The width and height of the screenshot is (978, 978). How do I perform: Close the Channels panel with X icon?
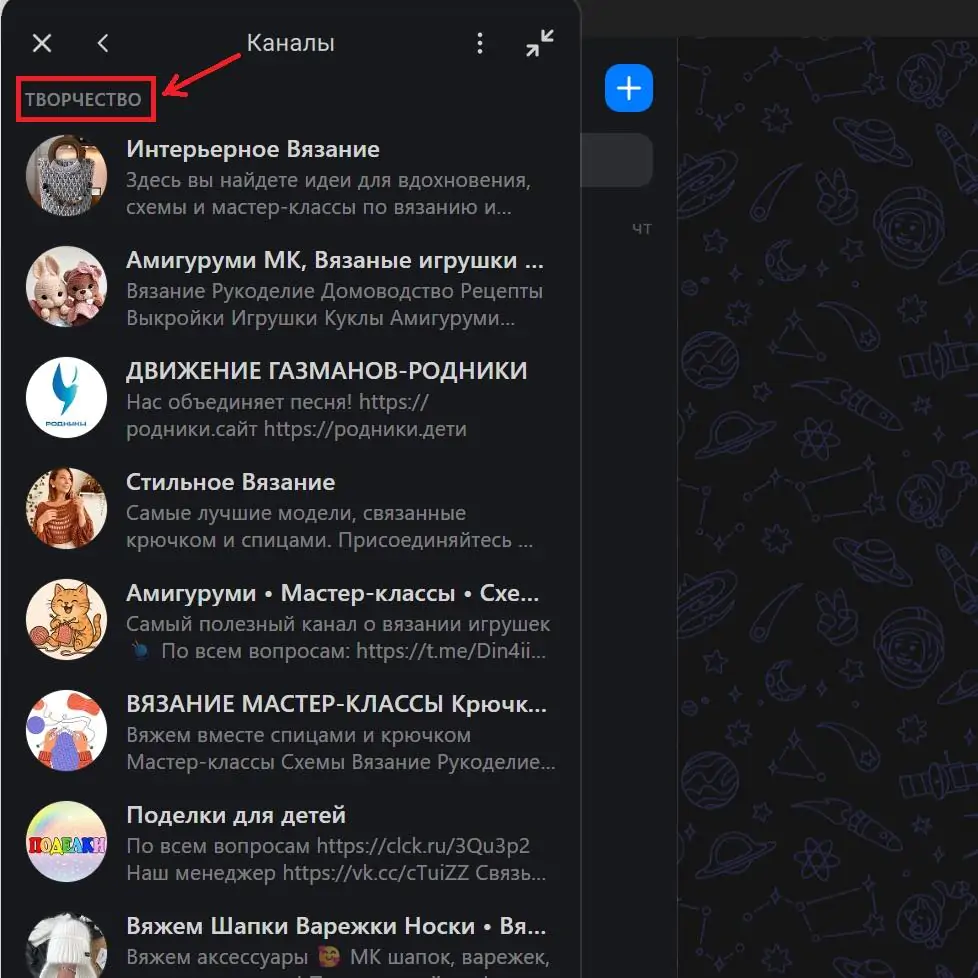click(x=42, y=43)
